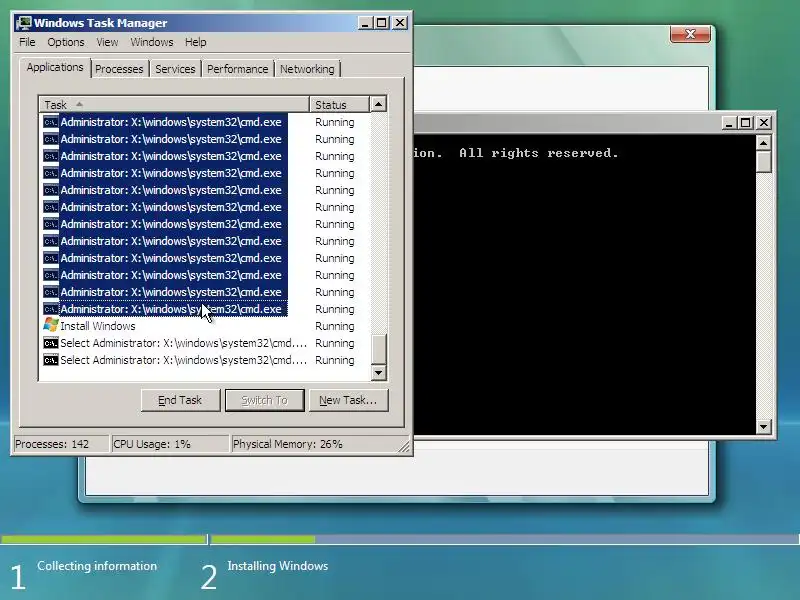The height and width of the screenshot is (600, 800).
Task: Open the Options menu
Action: [x=66, y=42]
